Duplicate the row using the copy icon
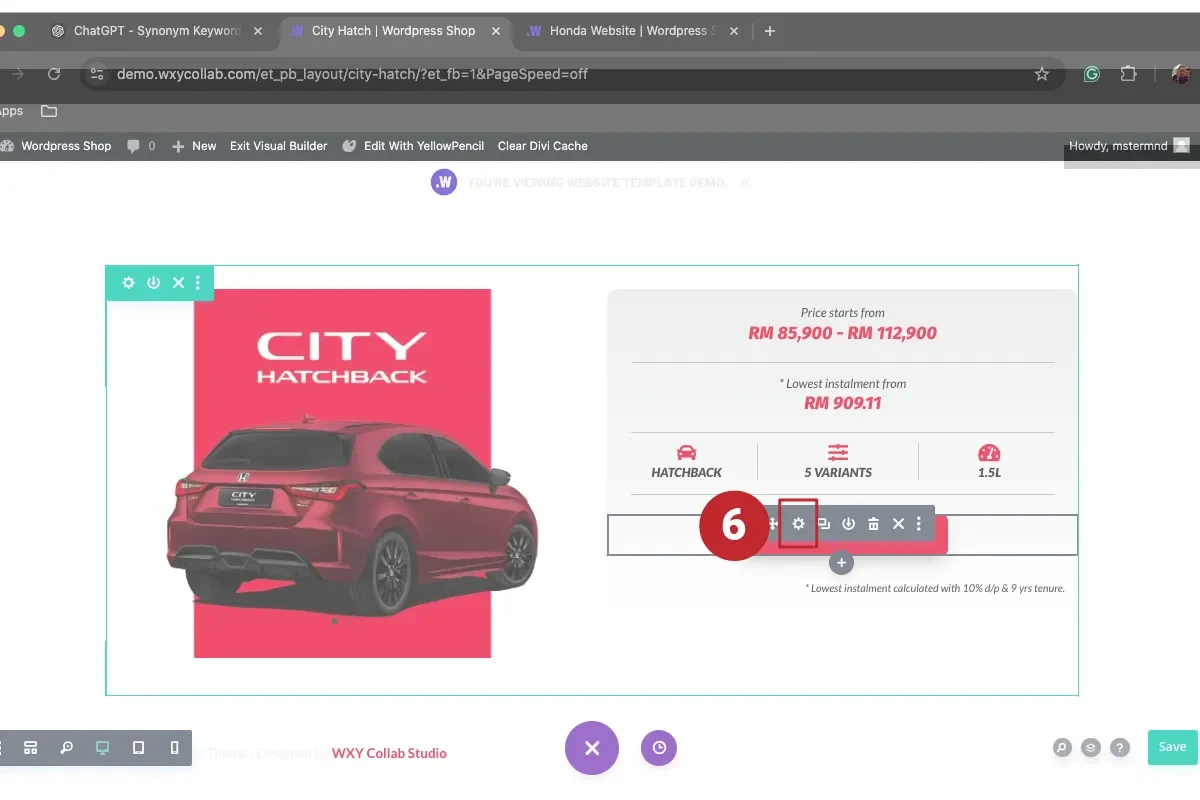The height and width of the screenshot is (800, 1200). (823, 523)
